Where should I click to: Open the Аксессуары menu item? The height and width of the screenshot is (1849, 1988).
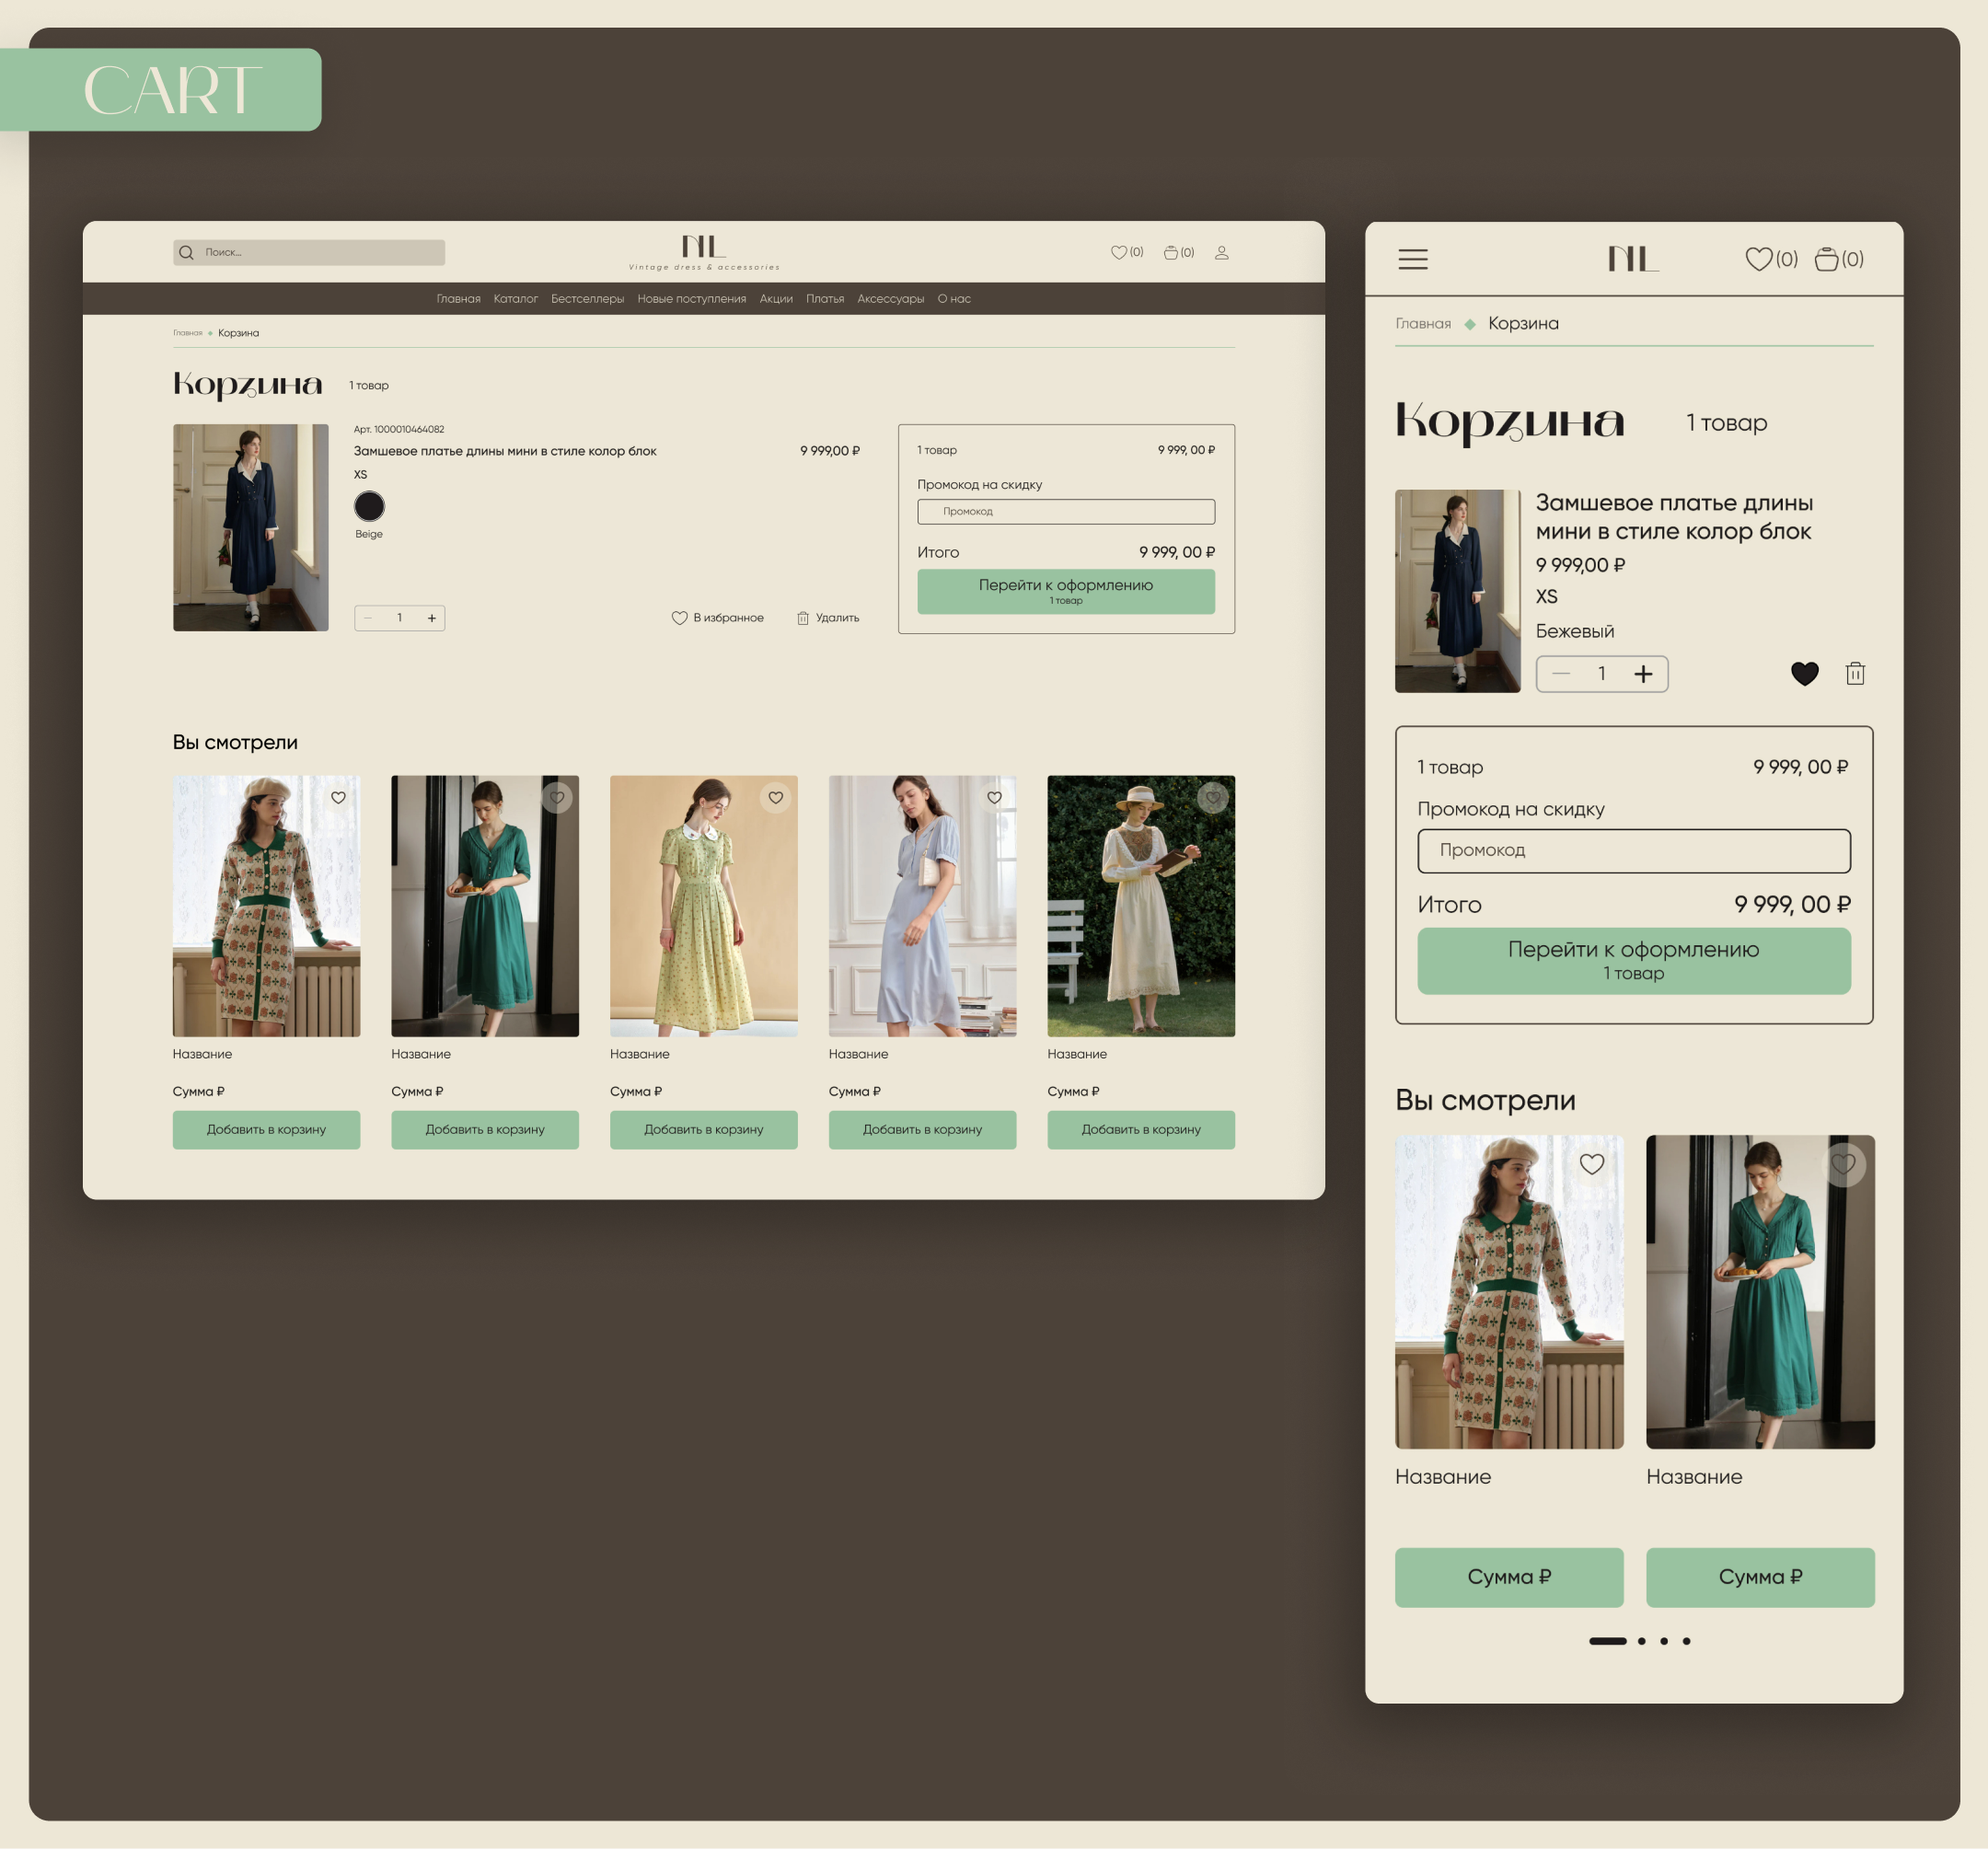coord(890,298)
